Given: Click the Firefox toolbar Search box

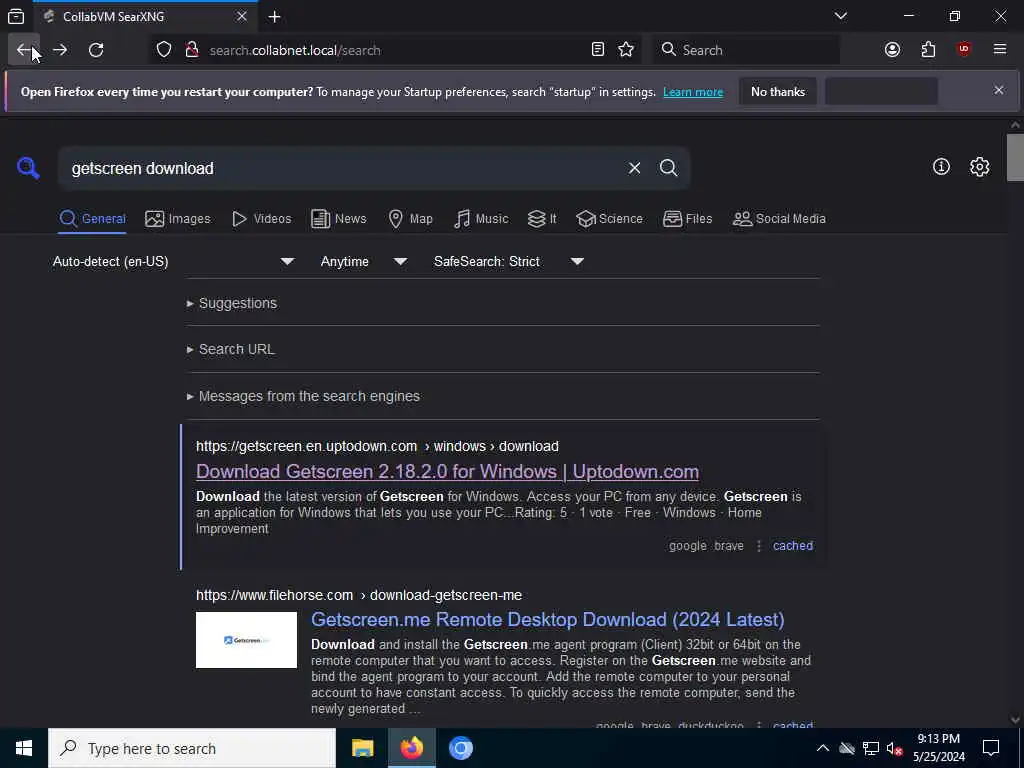Looking at the screenshot, I should click(x=745, y=50).
